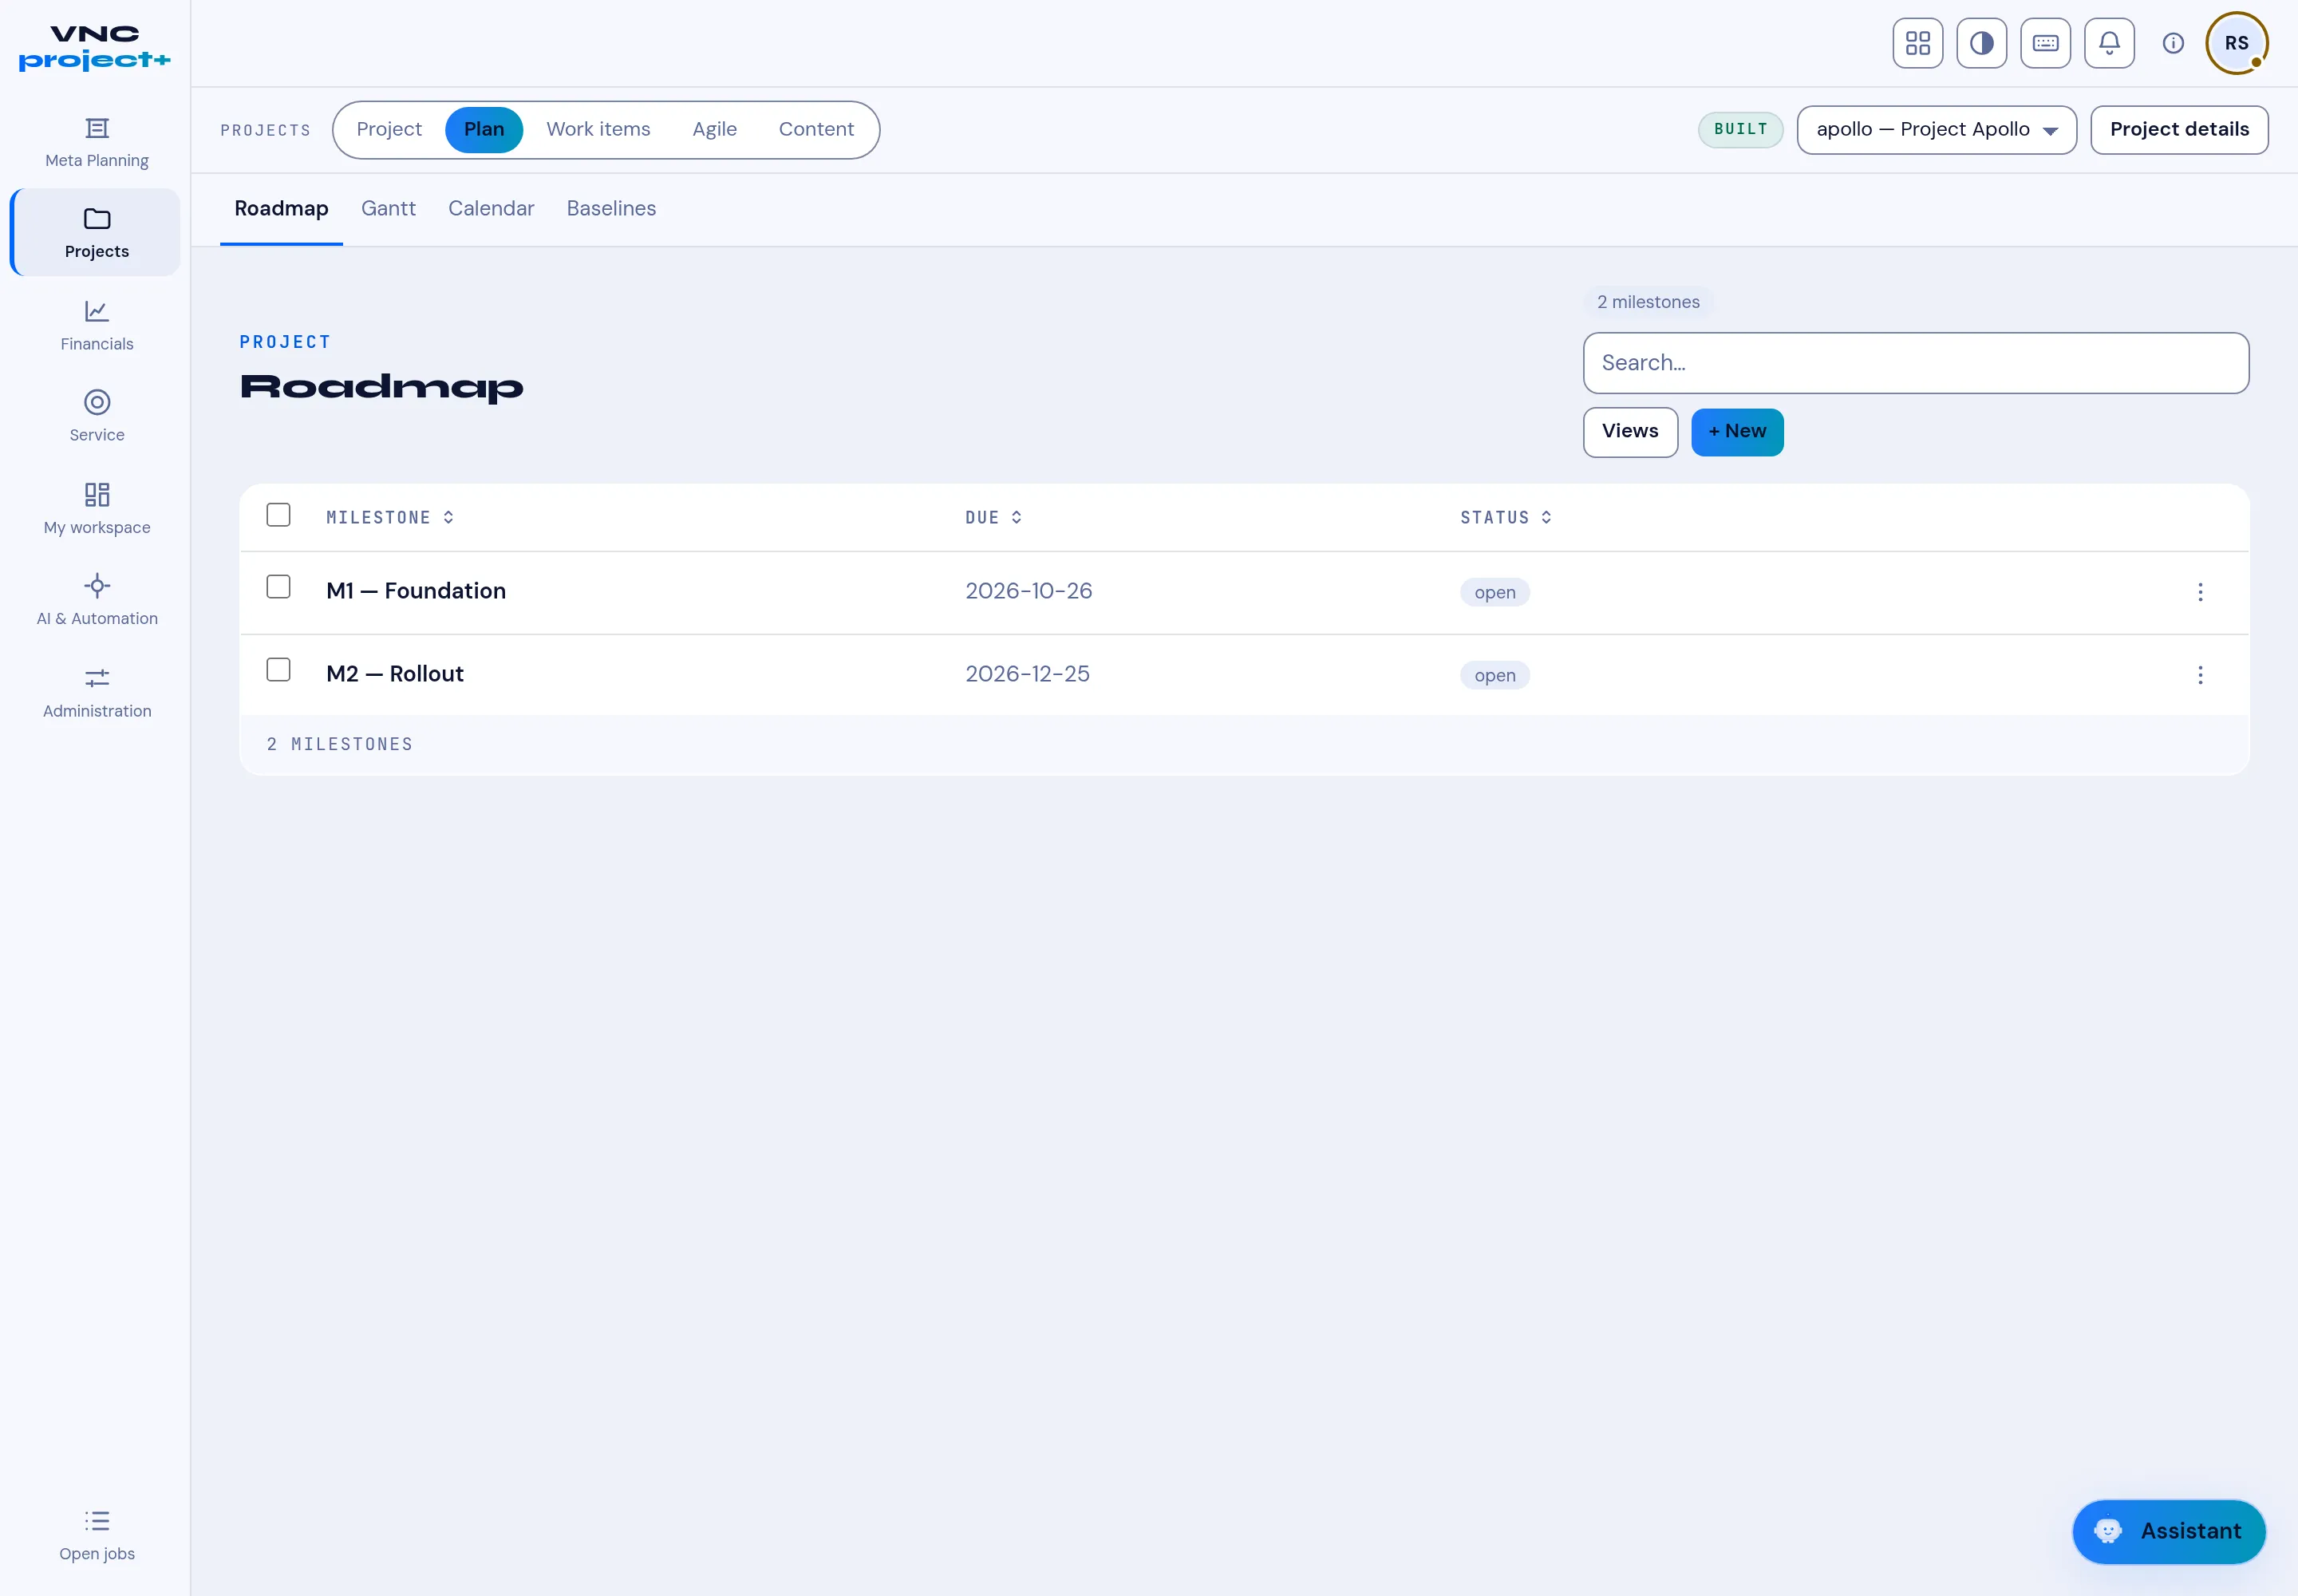Click the M2 due date 2026-12-25
Image resolution: width=2298 pixels, height=1596 pixels.
[x=1027, y=674]
